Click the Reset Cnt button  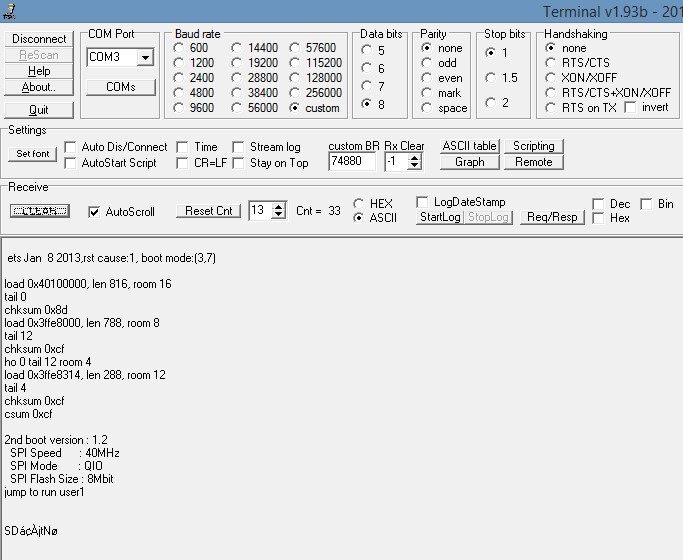[209, 211]
